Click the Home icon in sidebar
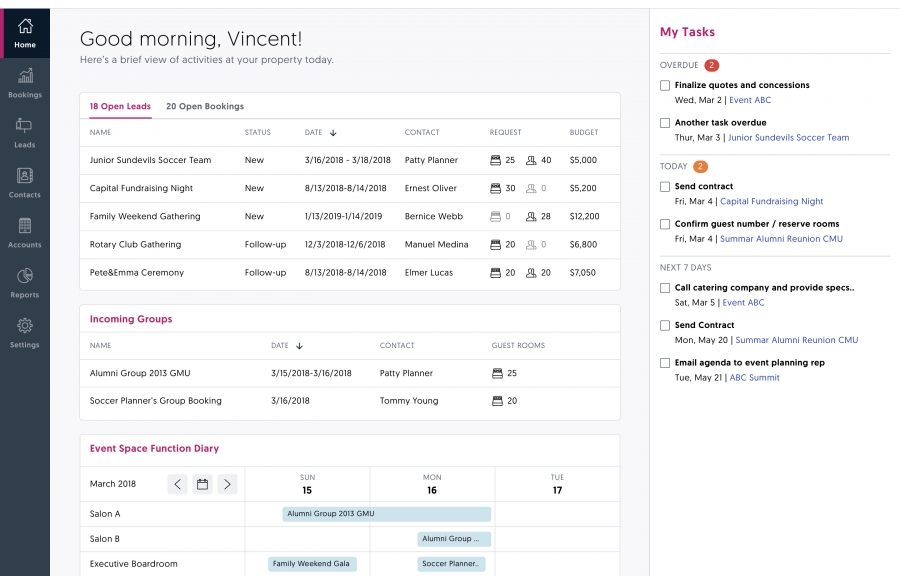 coord(25,32)
